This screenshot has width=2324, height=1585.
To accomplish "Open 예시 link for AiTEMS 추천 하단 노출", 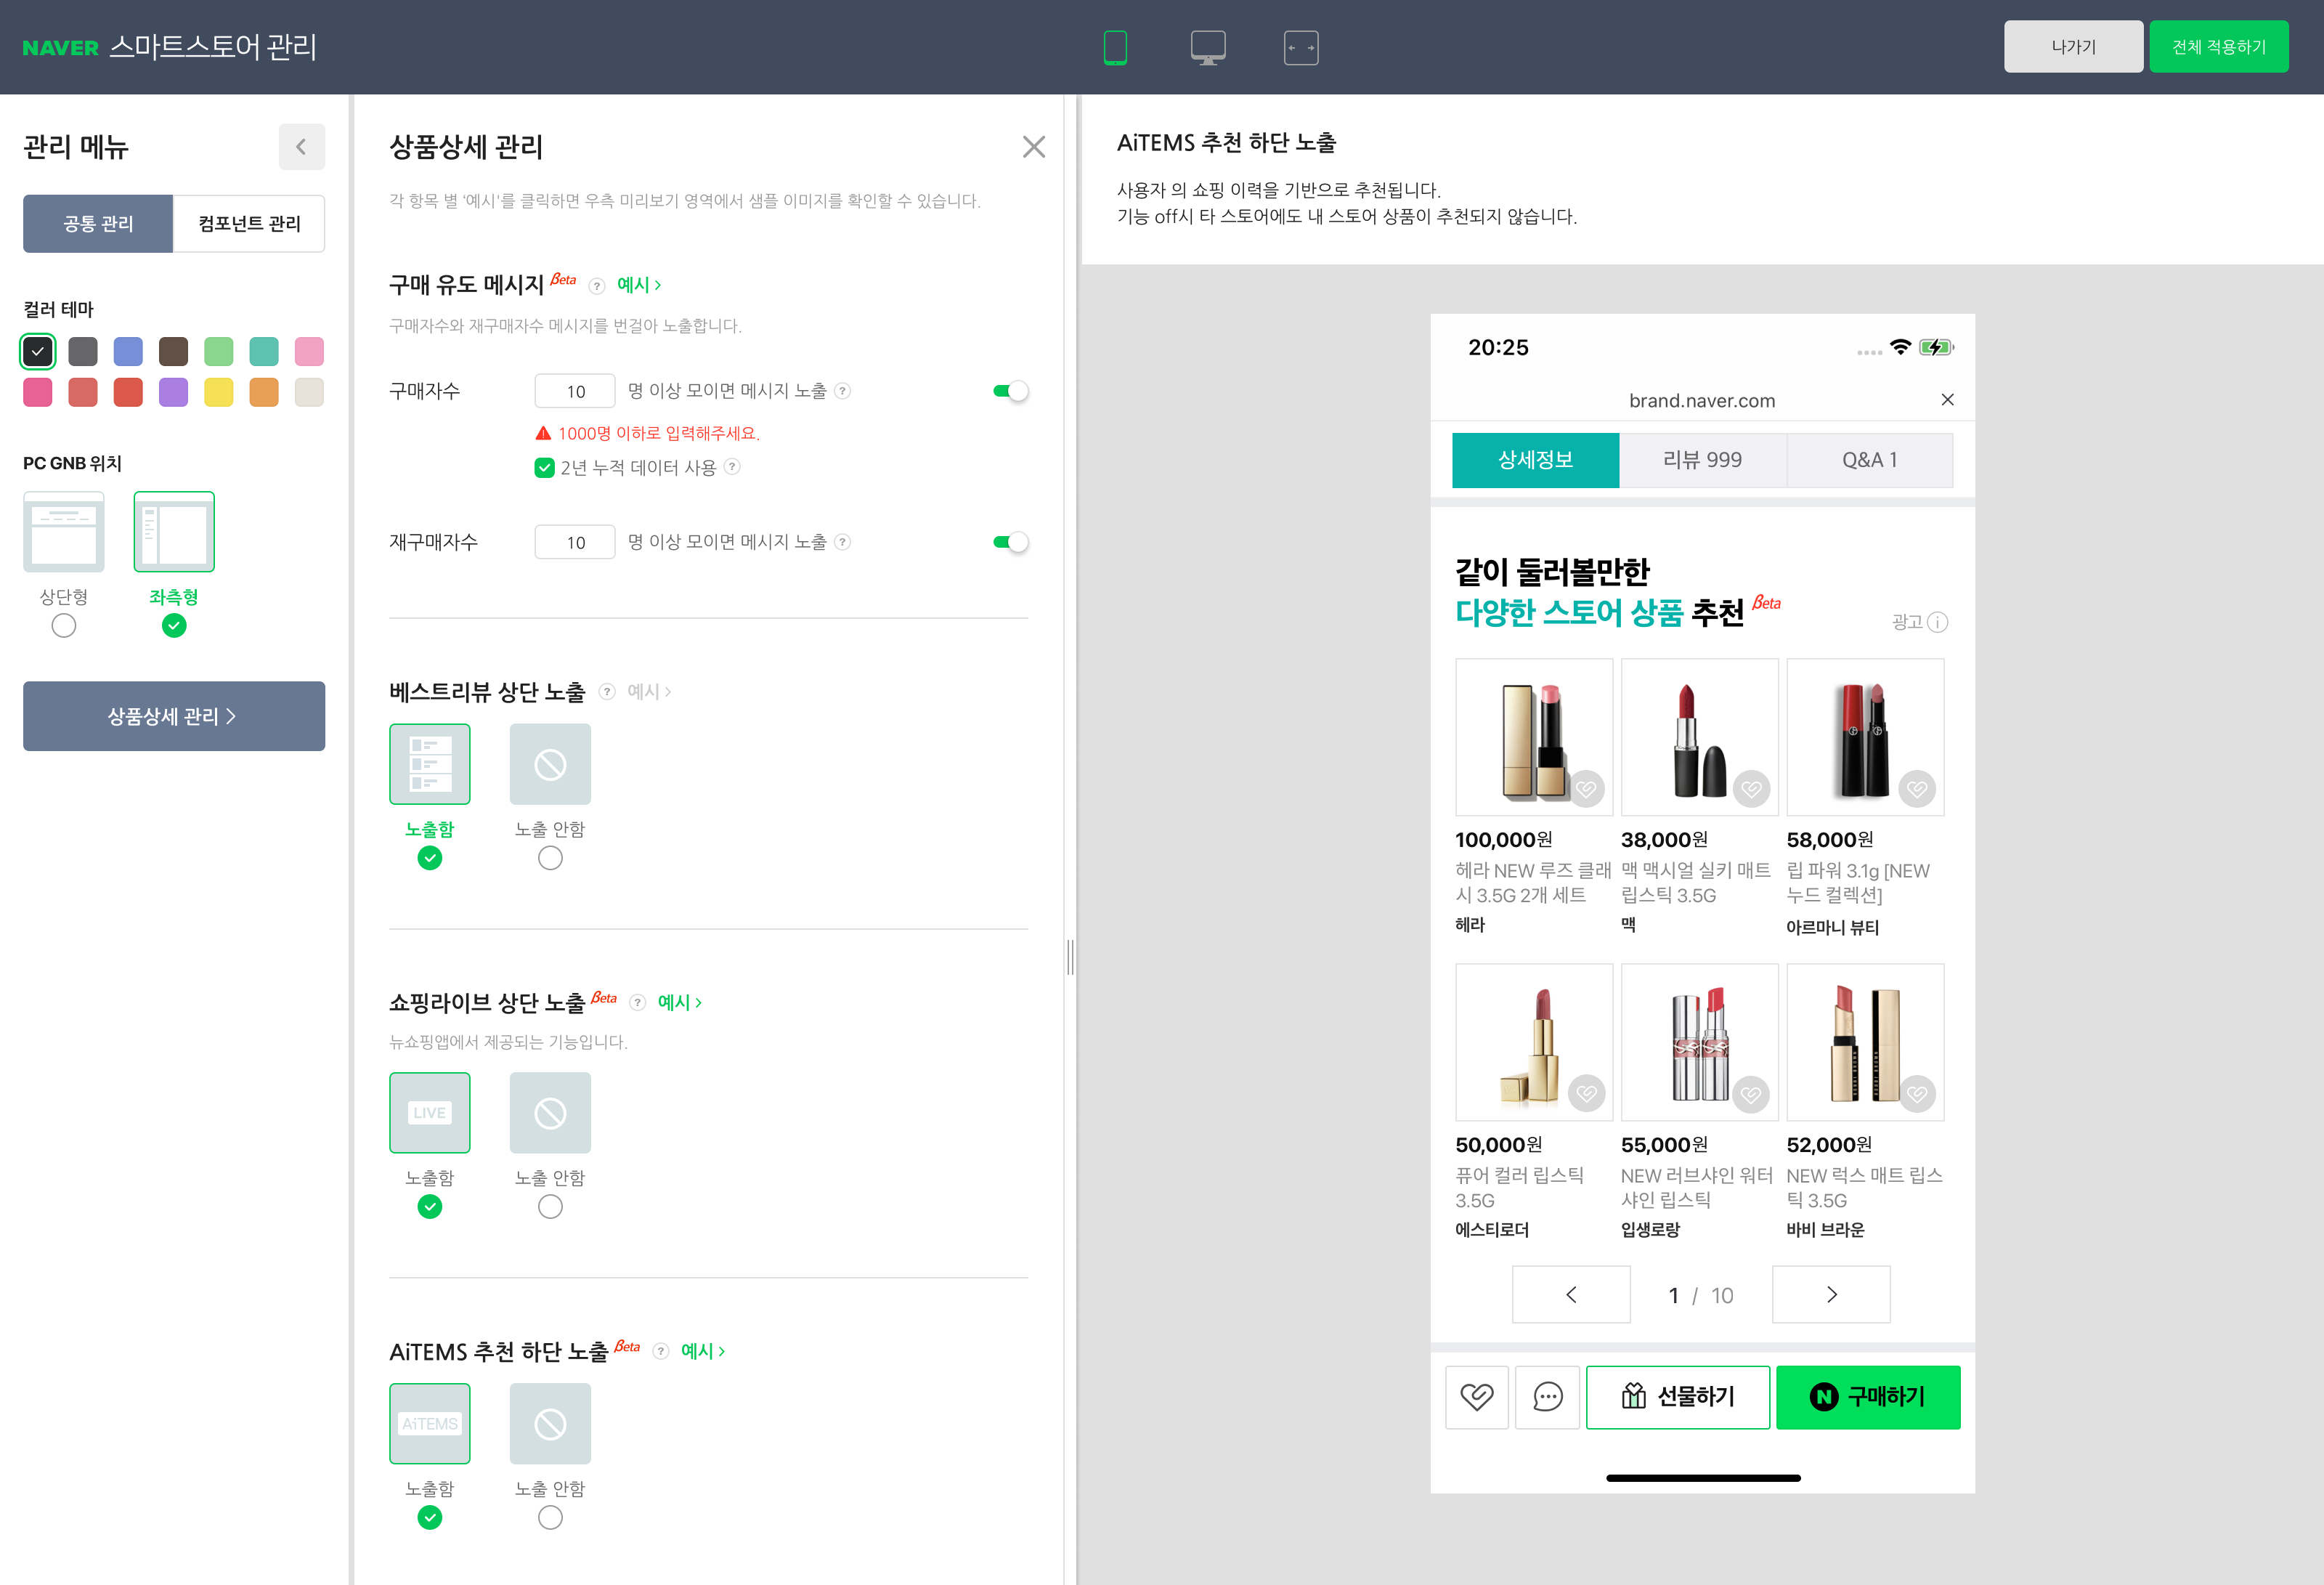I will pos(703,1351).
